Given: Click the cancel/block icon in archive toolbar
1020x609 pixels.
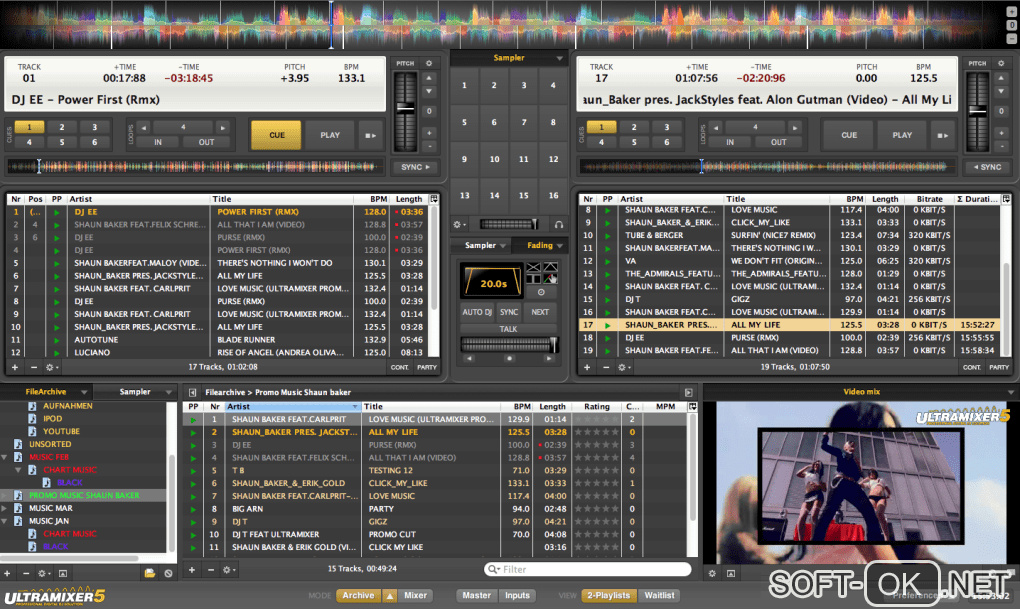Looking at the screenshot, I should [168, 573].
